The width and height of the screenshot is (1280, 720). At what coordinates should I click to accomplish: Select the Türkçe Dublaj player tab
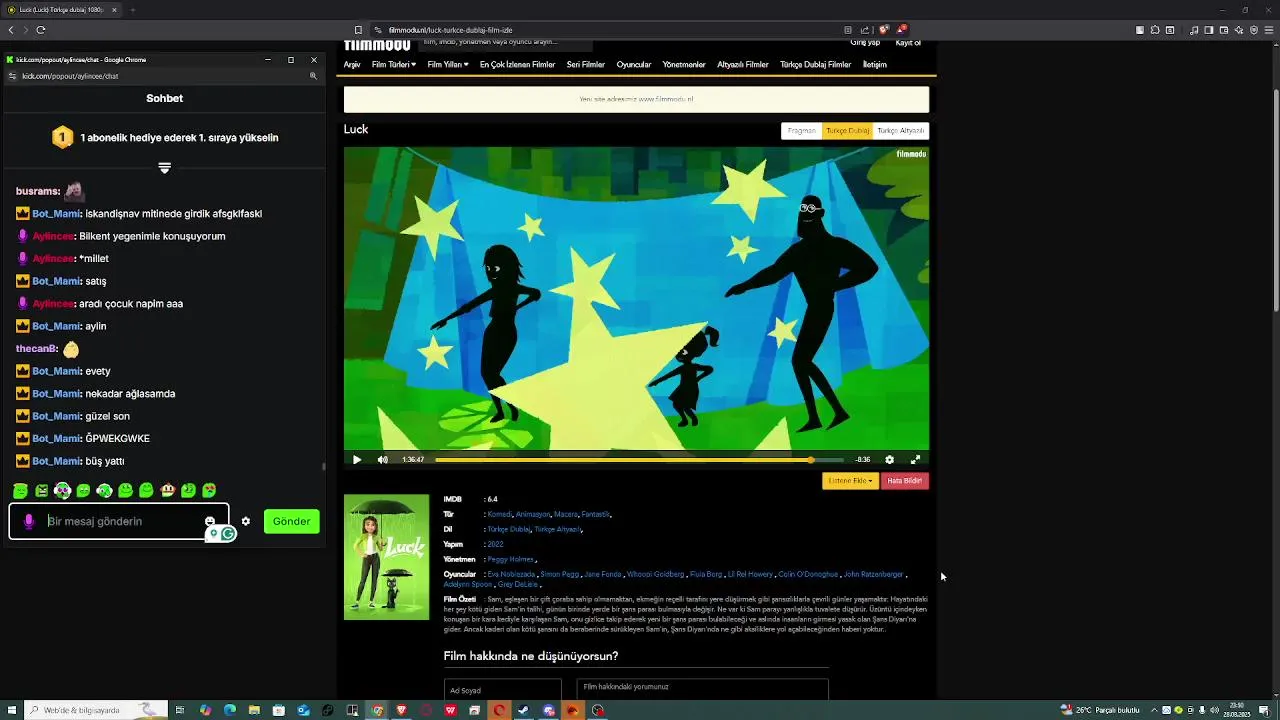point(847,131)
